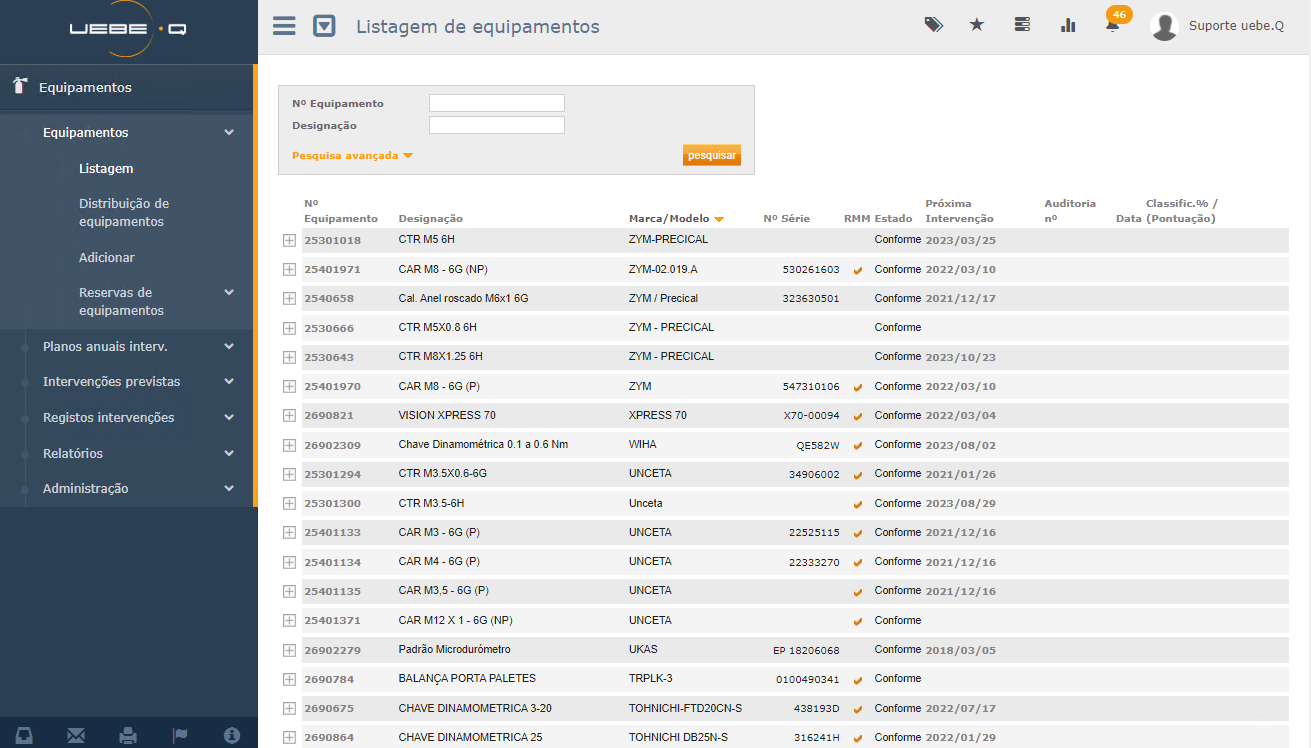Open notifications bell with 46 badge

1112,25
